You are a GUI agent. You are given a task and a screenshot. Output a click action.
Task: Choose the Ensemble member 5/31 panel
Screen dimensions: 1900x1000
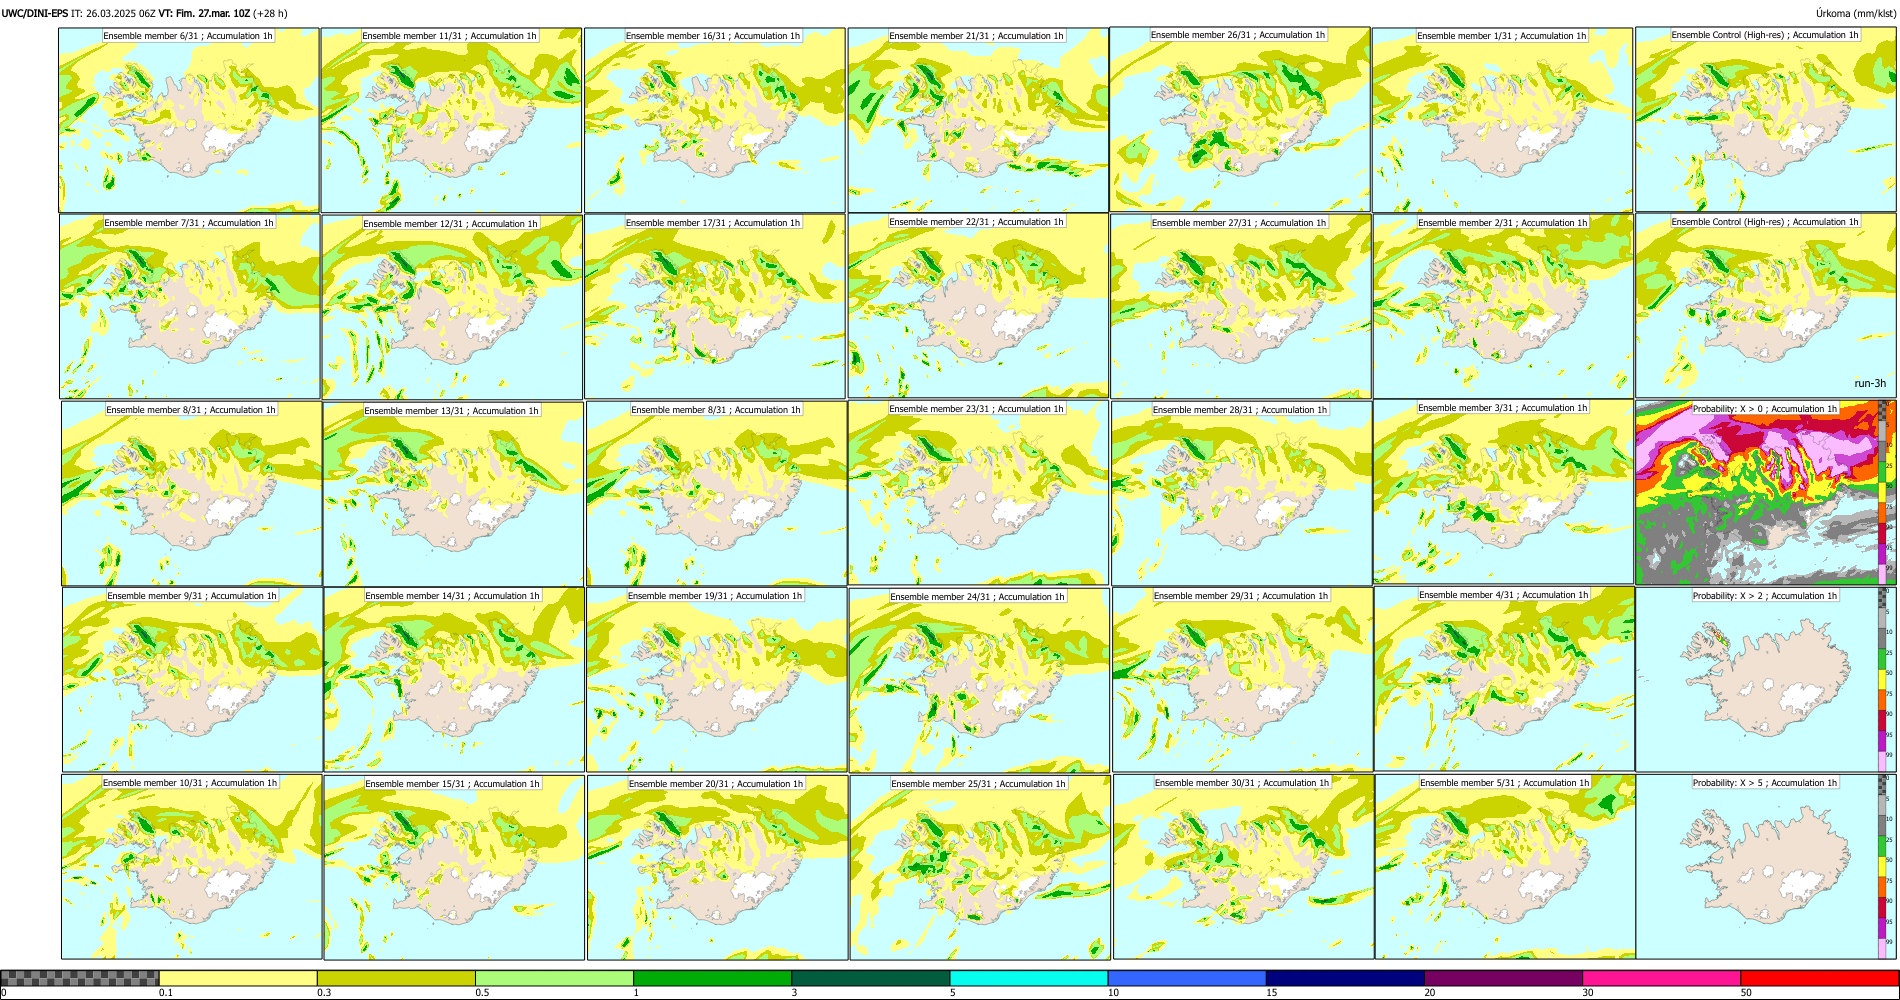[1505, 868]
